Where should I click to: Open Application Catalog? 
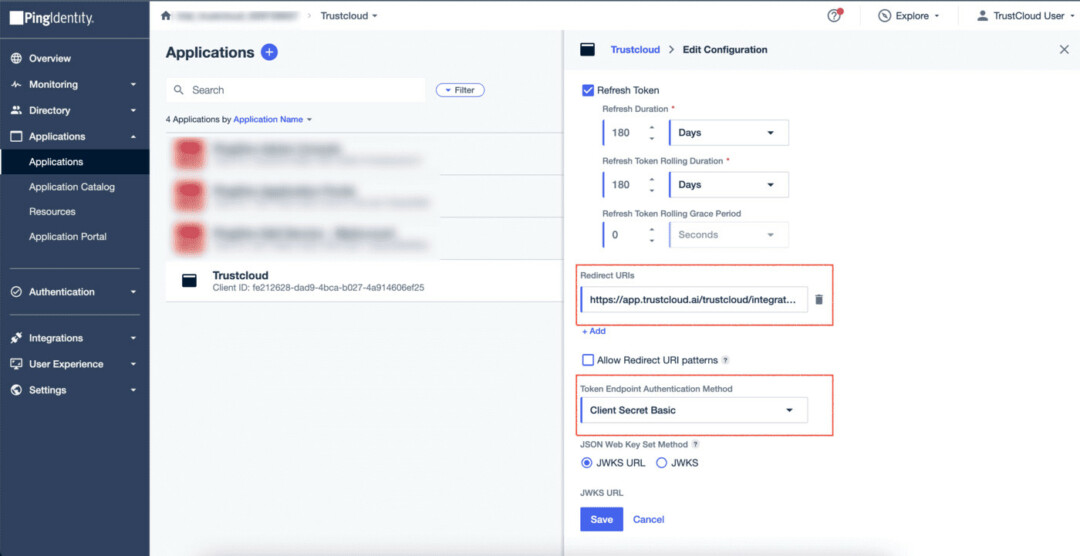[x=74, y=187]
